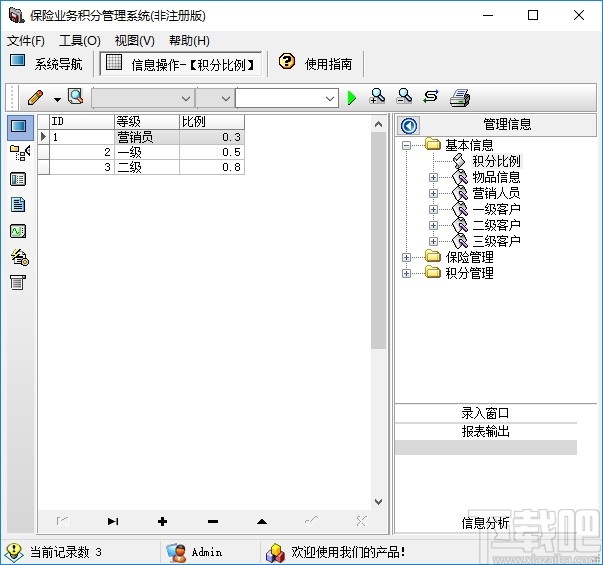
Task: Click the ID column header
Action: (82, 122)
